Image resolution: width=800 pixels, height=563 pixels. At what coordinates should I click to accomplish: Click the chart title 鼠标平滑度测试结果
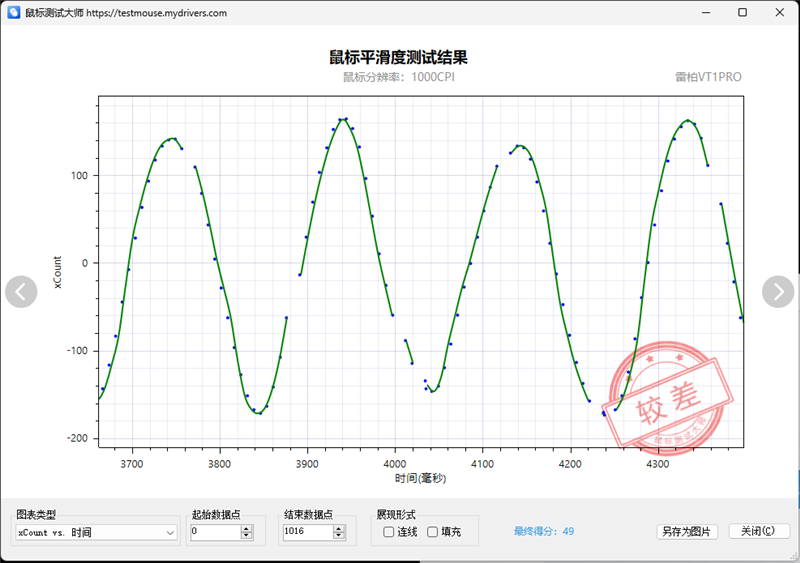click(398, 57)
